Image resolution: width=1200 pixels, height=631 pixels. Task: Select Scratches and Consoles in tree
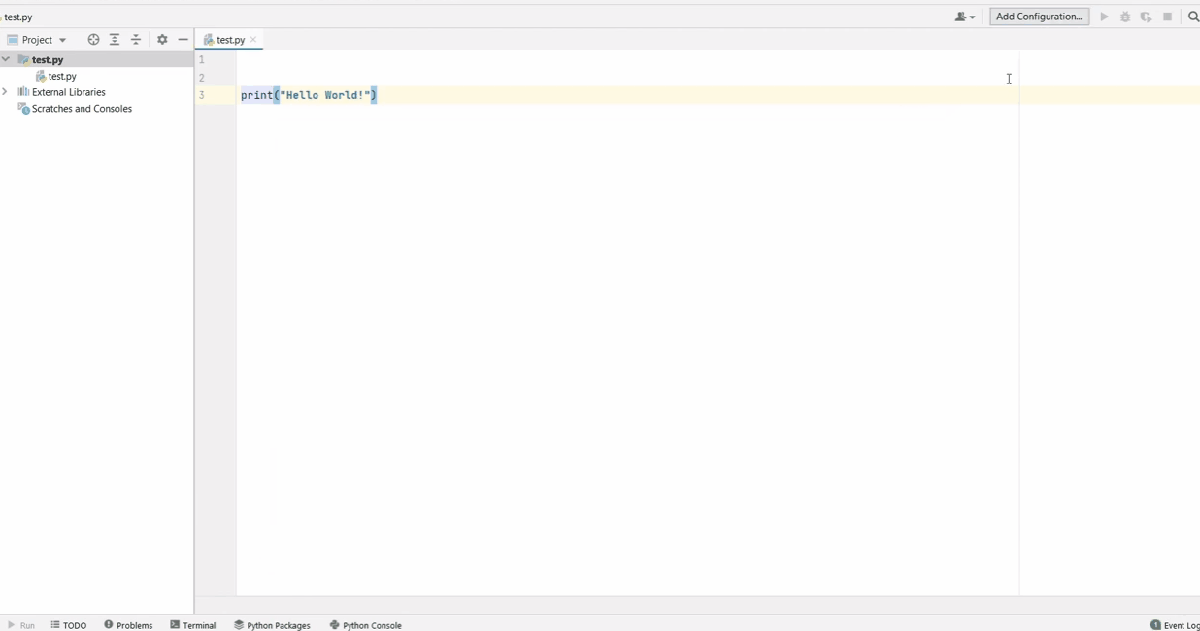(82, 109)
